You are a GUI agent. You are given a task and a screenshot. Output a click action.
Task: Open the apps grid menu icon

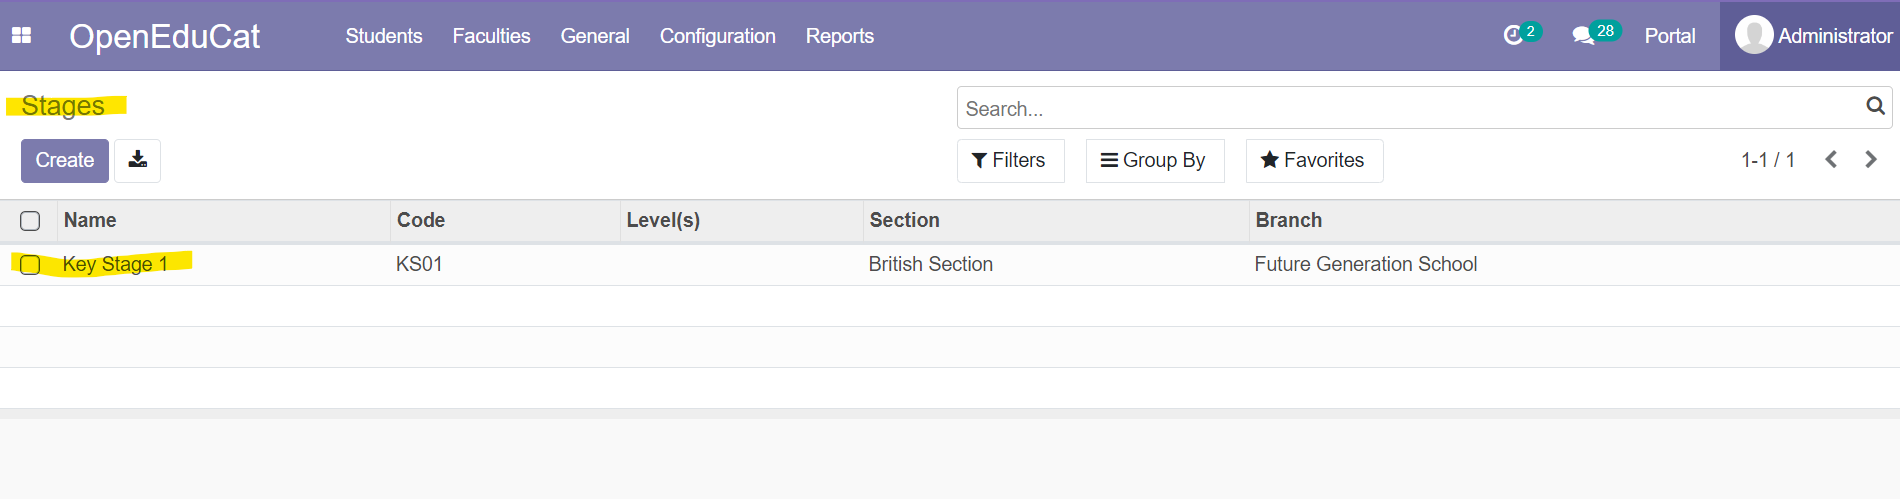21,36
